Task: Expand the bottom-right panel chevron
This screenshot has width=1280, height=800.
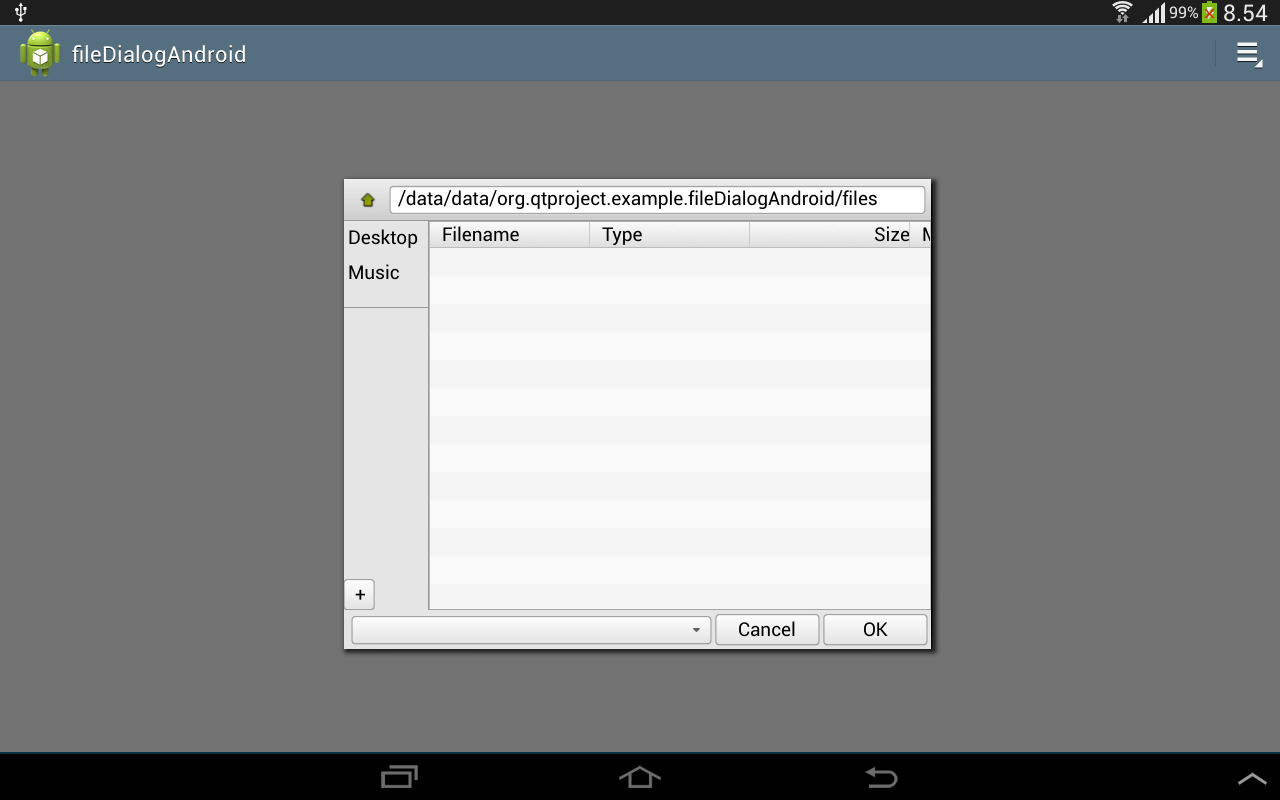Action: [x=1251, y=778]
